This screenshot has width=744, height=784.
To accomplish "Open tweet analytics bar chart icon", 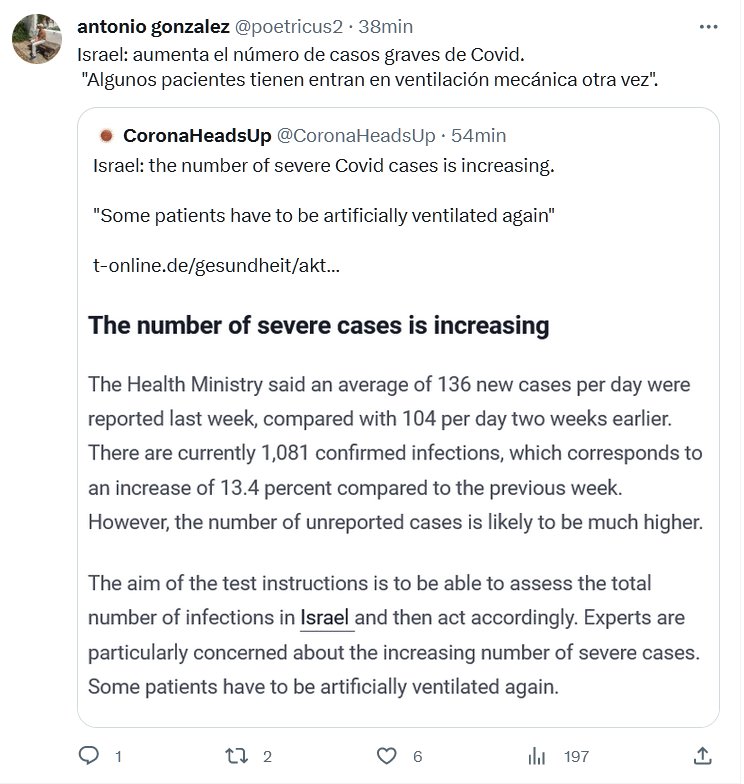I will tap(536, 756).
